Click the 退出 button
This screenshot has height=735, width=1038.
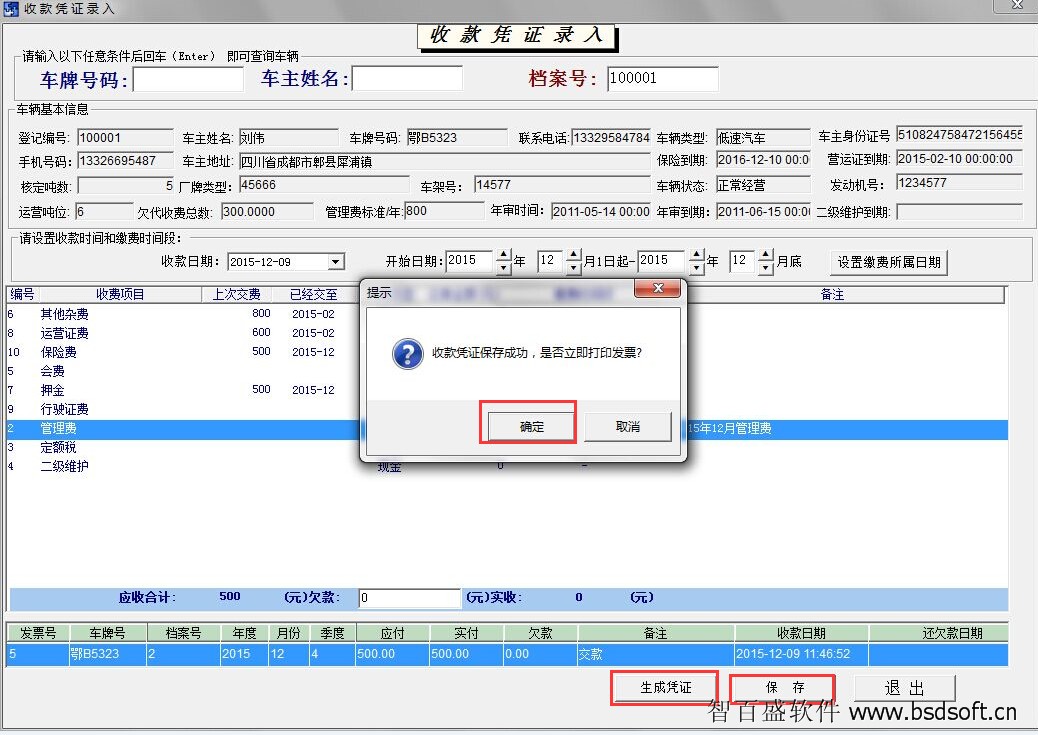pos(905,688)
